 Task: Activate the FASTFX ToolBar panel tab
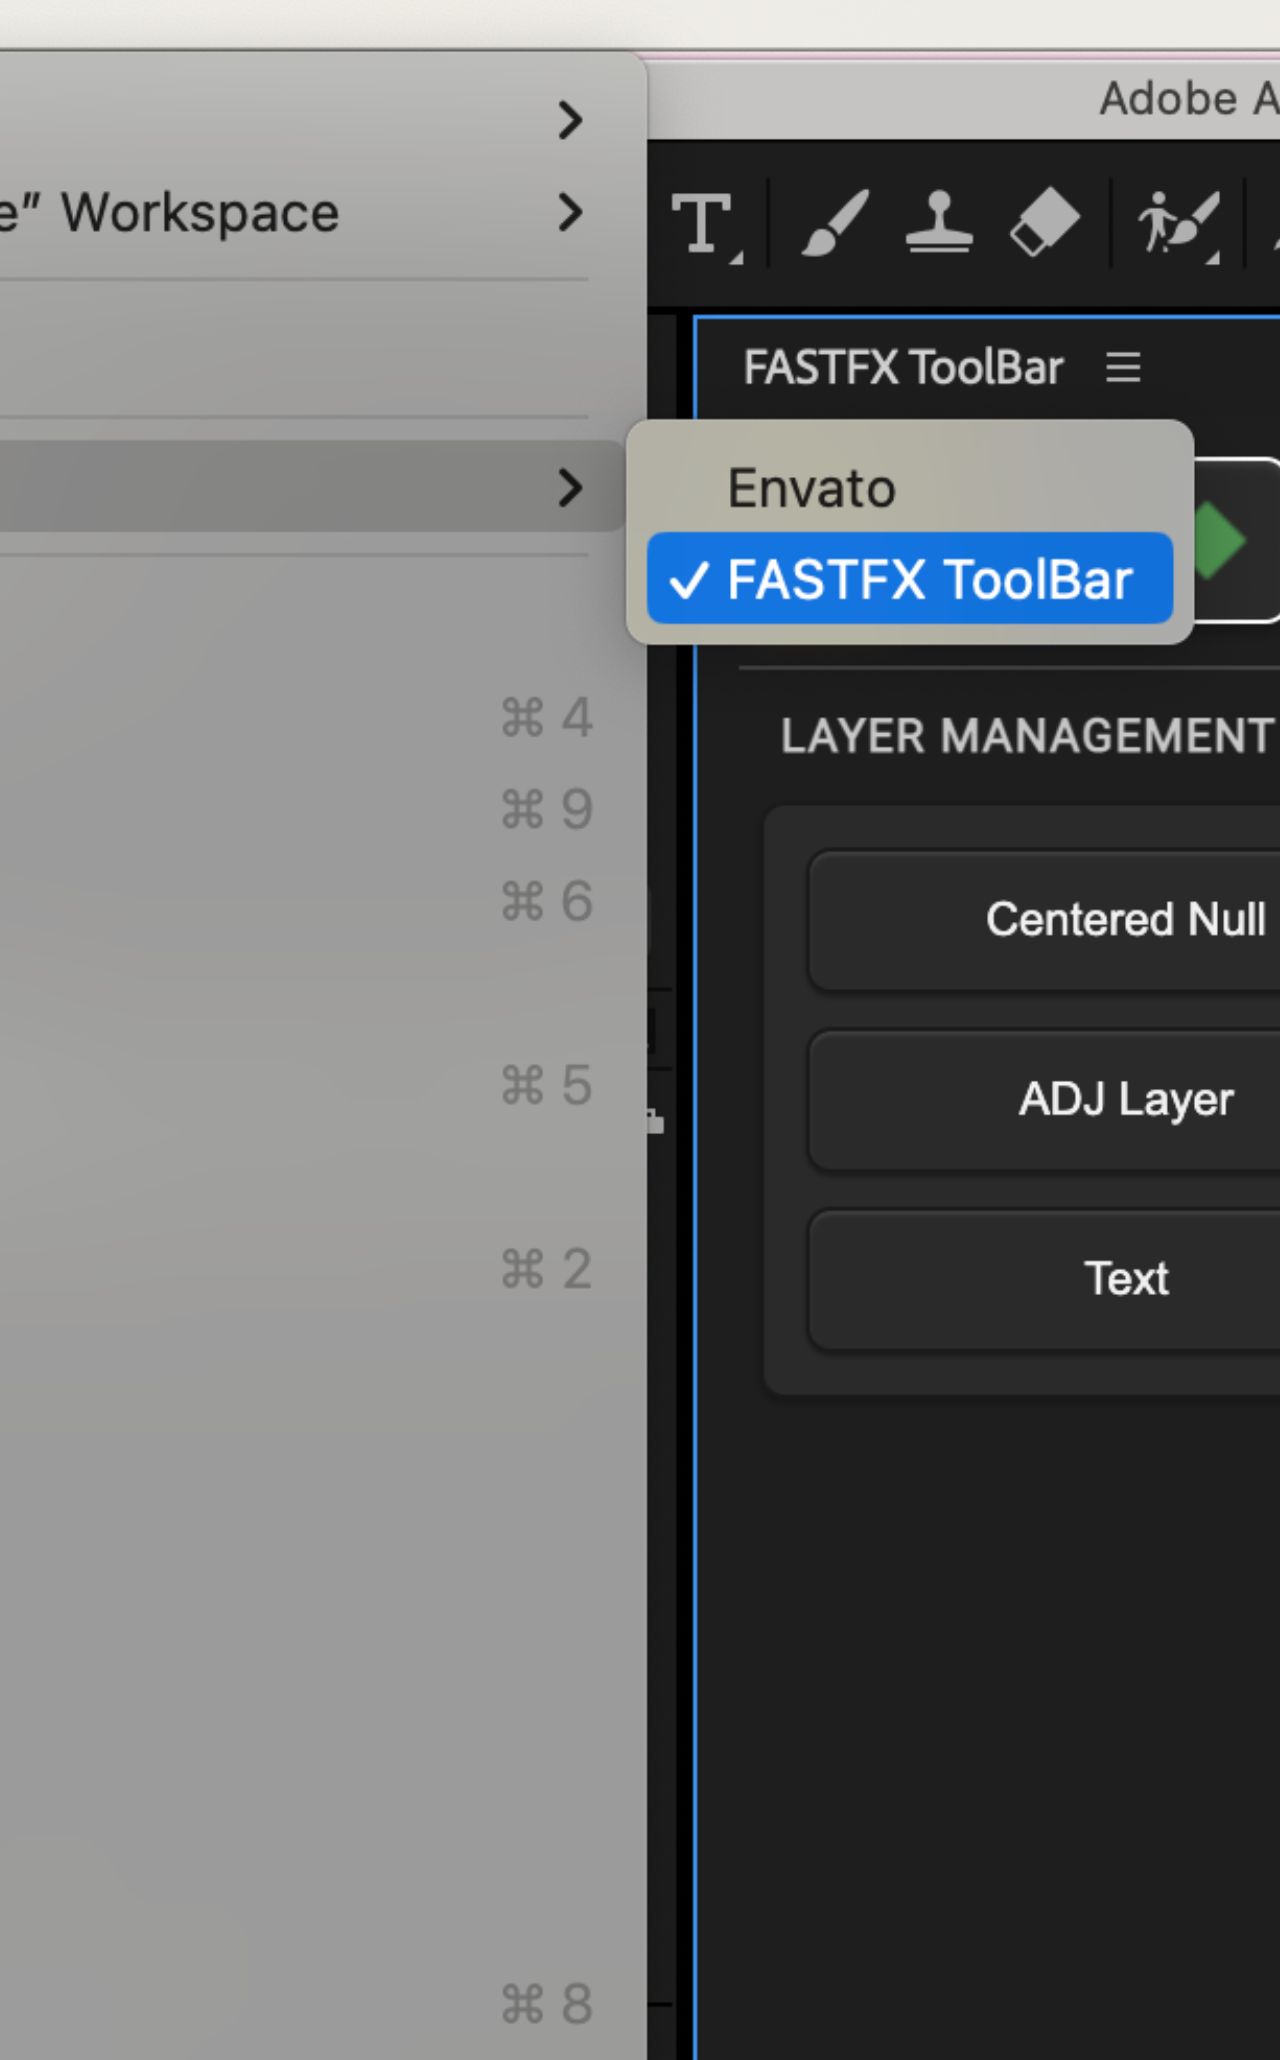point(903,367)
